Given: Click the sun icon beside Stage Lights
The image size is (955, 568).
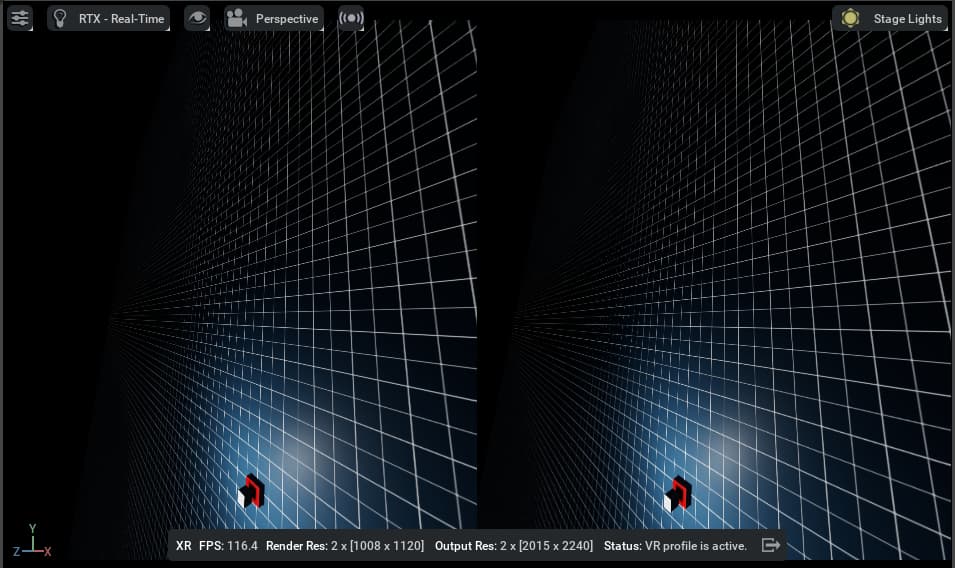Looking at the screenshot, I should 850,18.
